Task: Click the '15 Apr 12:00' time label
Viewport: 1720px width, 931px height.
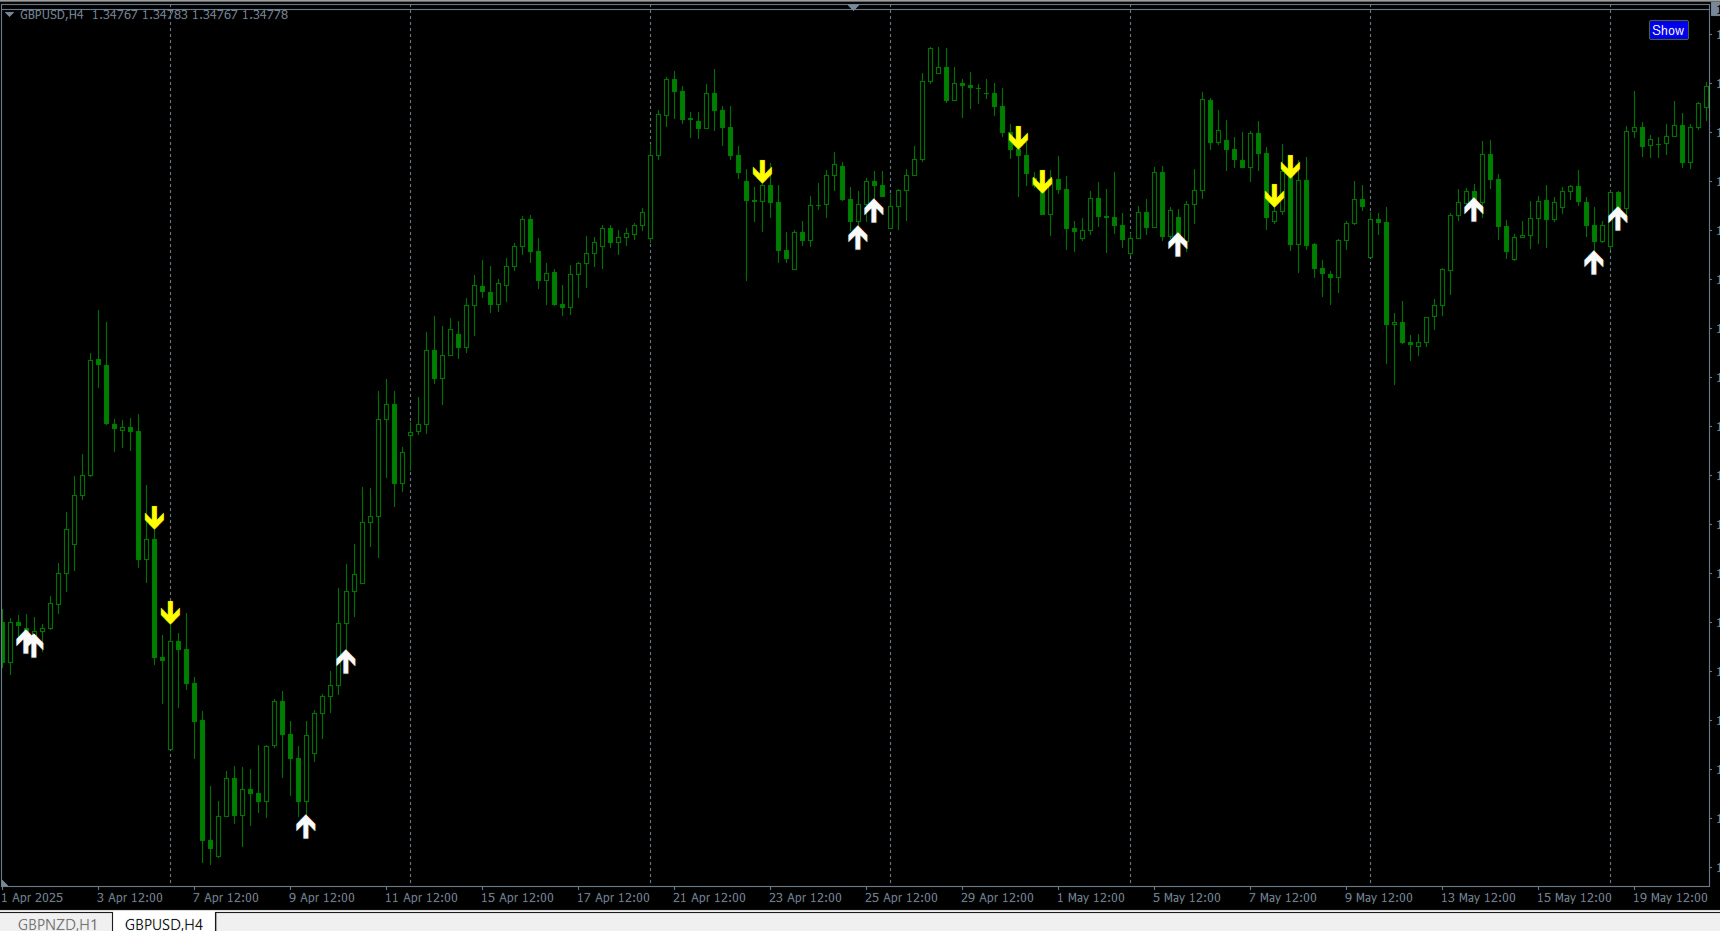Action: pyautogui.click(x=517, y=898)
